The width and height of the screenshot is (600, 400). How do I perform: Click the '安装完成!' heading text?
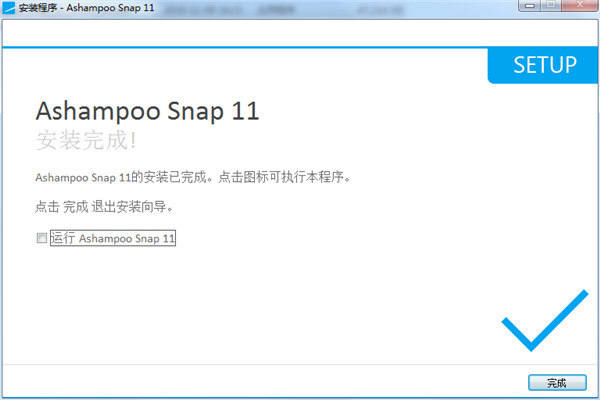[x=86, y=140]
